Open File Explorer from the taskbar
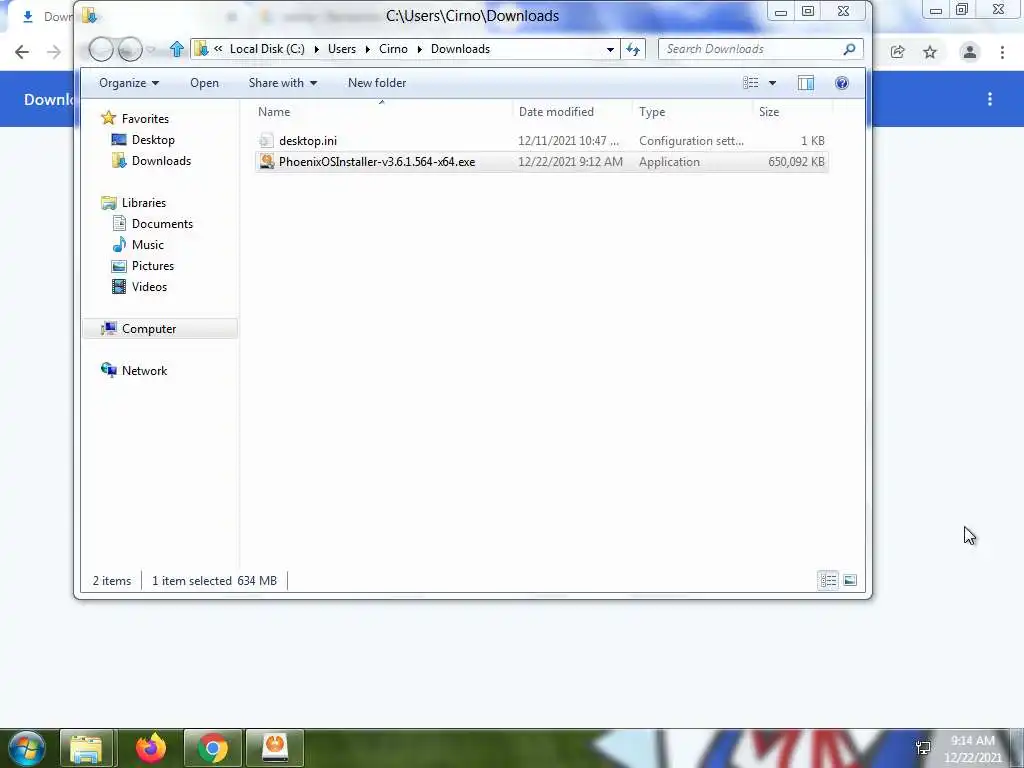 [86, 748]
